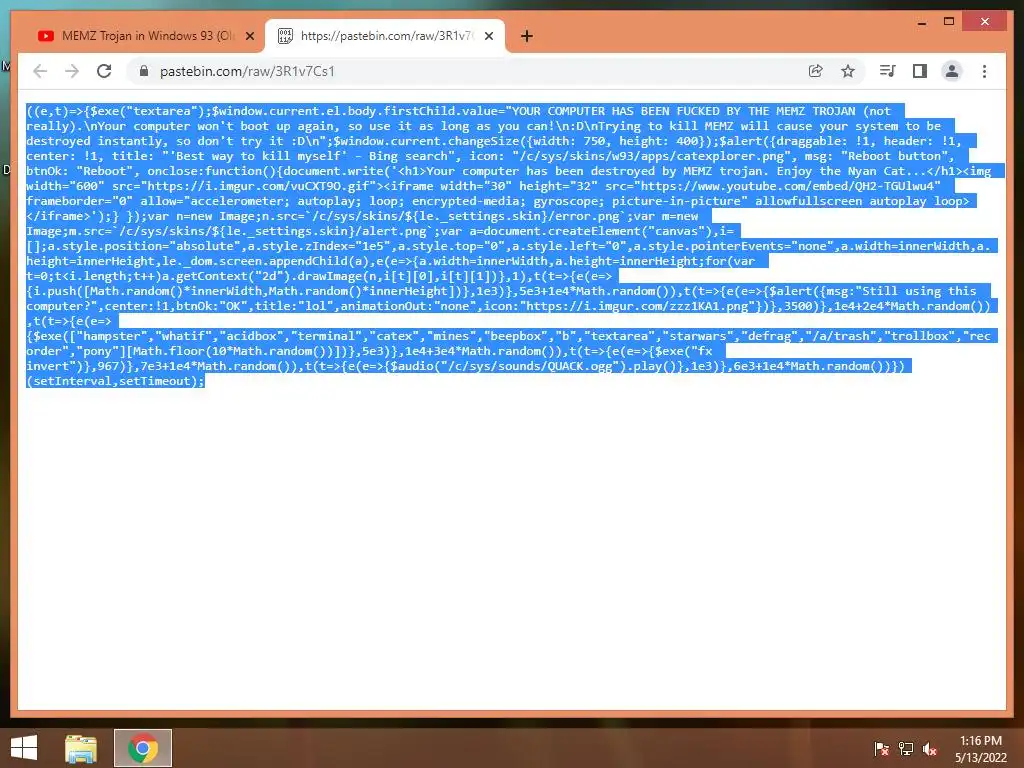Open the Windows Start menu
The width and height of the screenshot is (1024, 768).
[24, 748]
